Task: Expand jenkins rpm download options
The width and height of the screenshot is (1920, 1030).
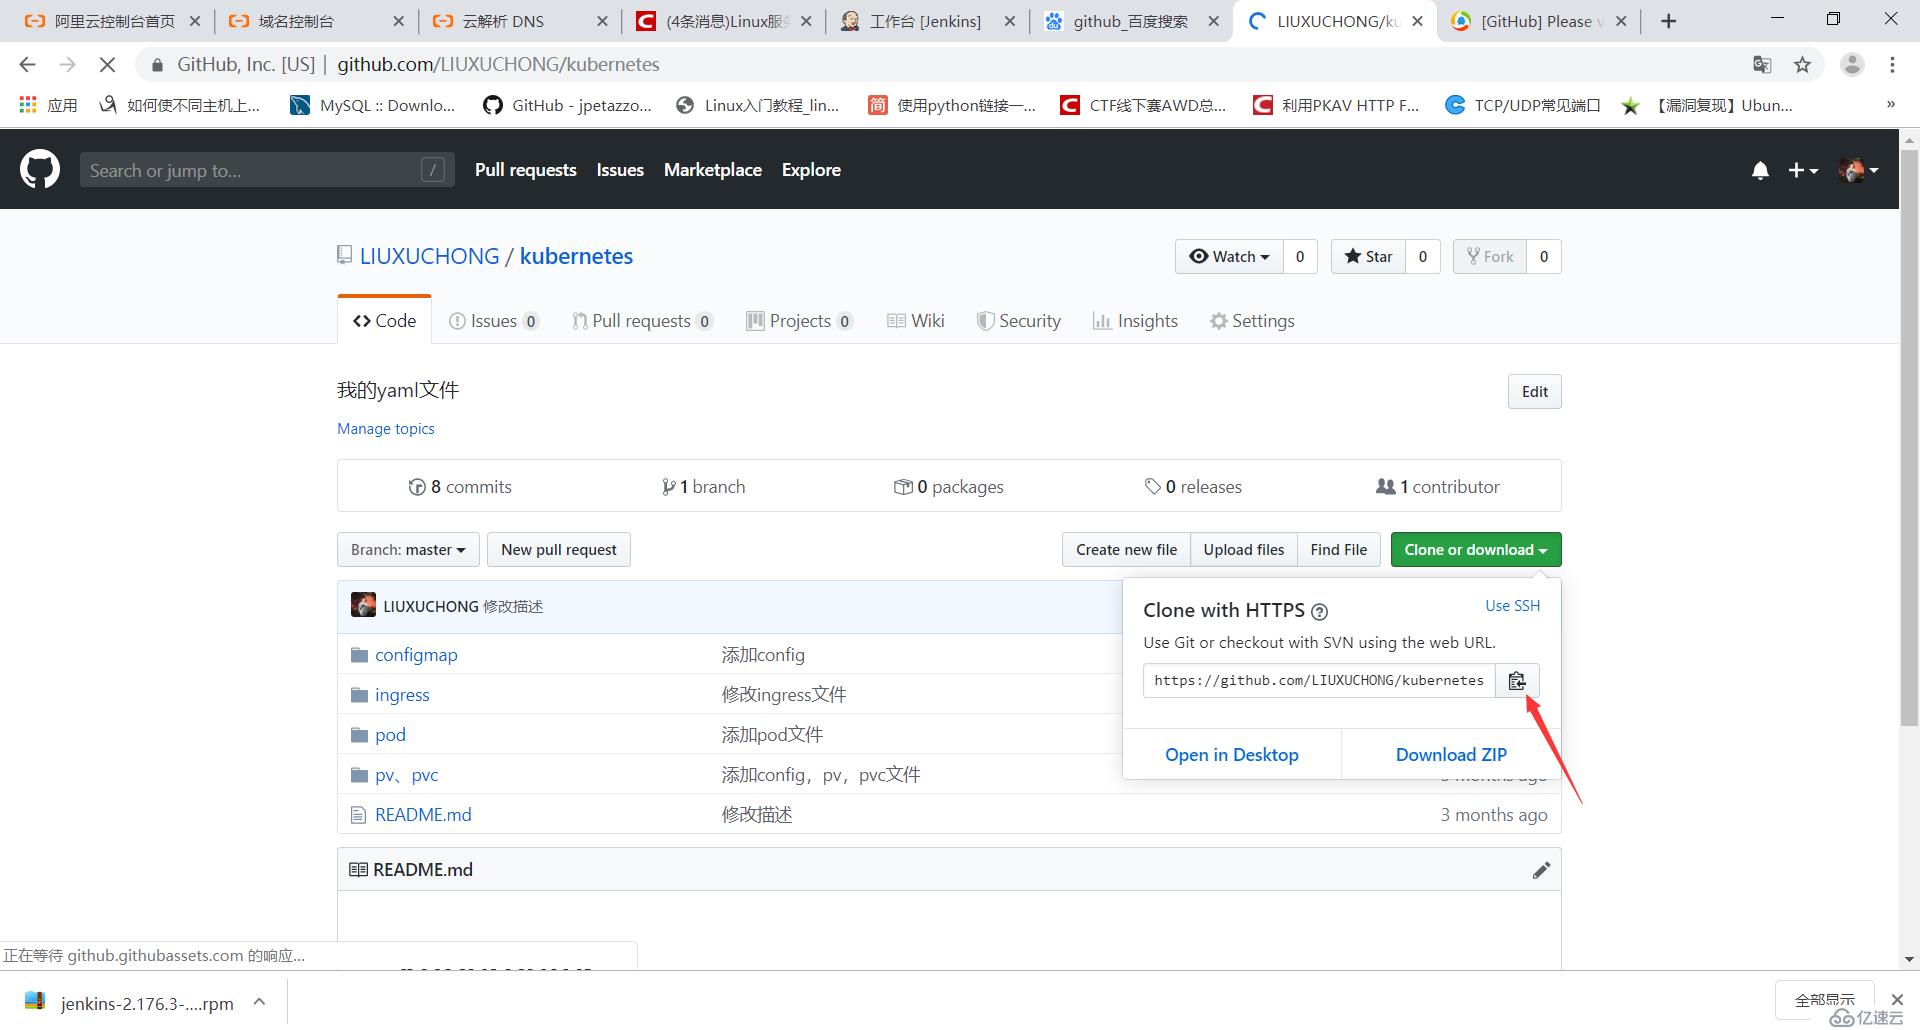Action: pyautogui.click(x=259, y=1002)
